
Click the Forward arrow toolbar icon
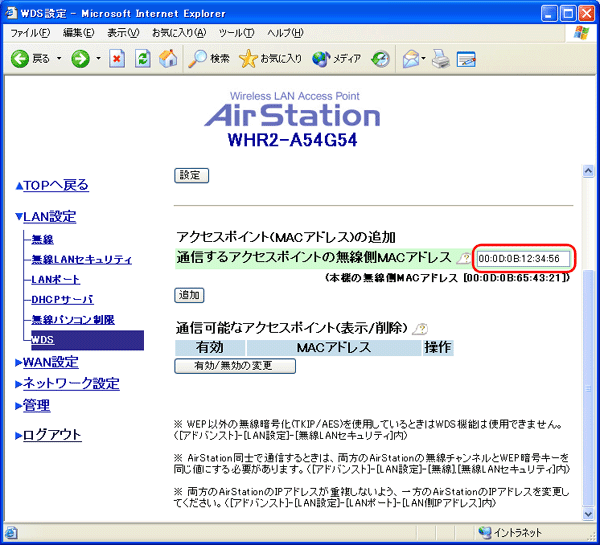click(x=80, y=59)
